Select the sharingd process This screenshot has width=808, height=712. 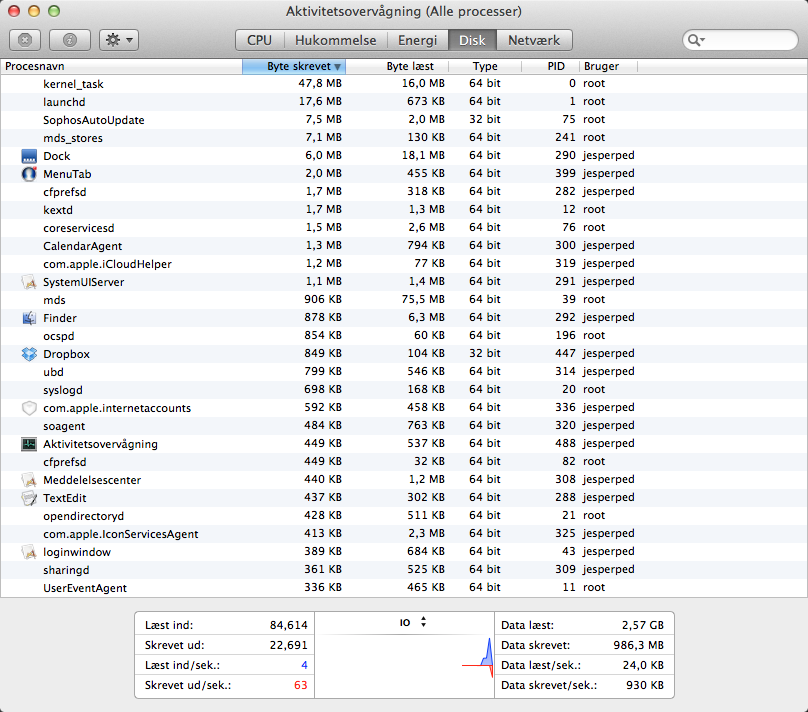tap(404, 570)
